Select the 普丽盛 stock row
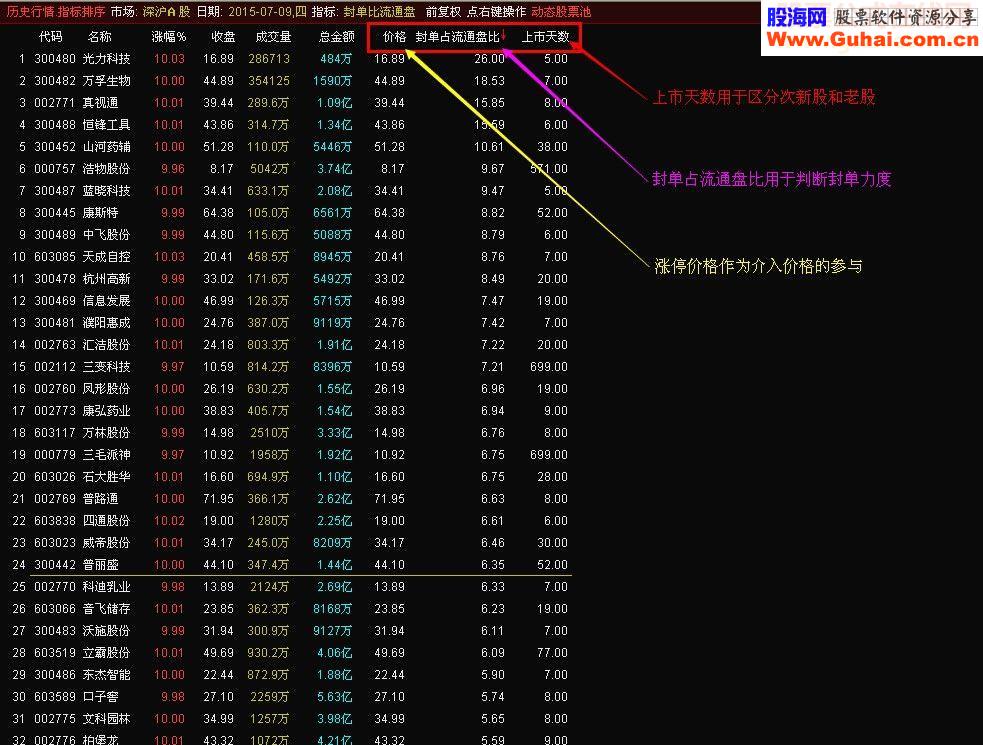Screen dimensions: 983x745 tap(292, 564)
